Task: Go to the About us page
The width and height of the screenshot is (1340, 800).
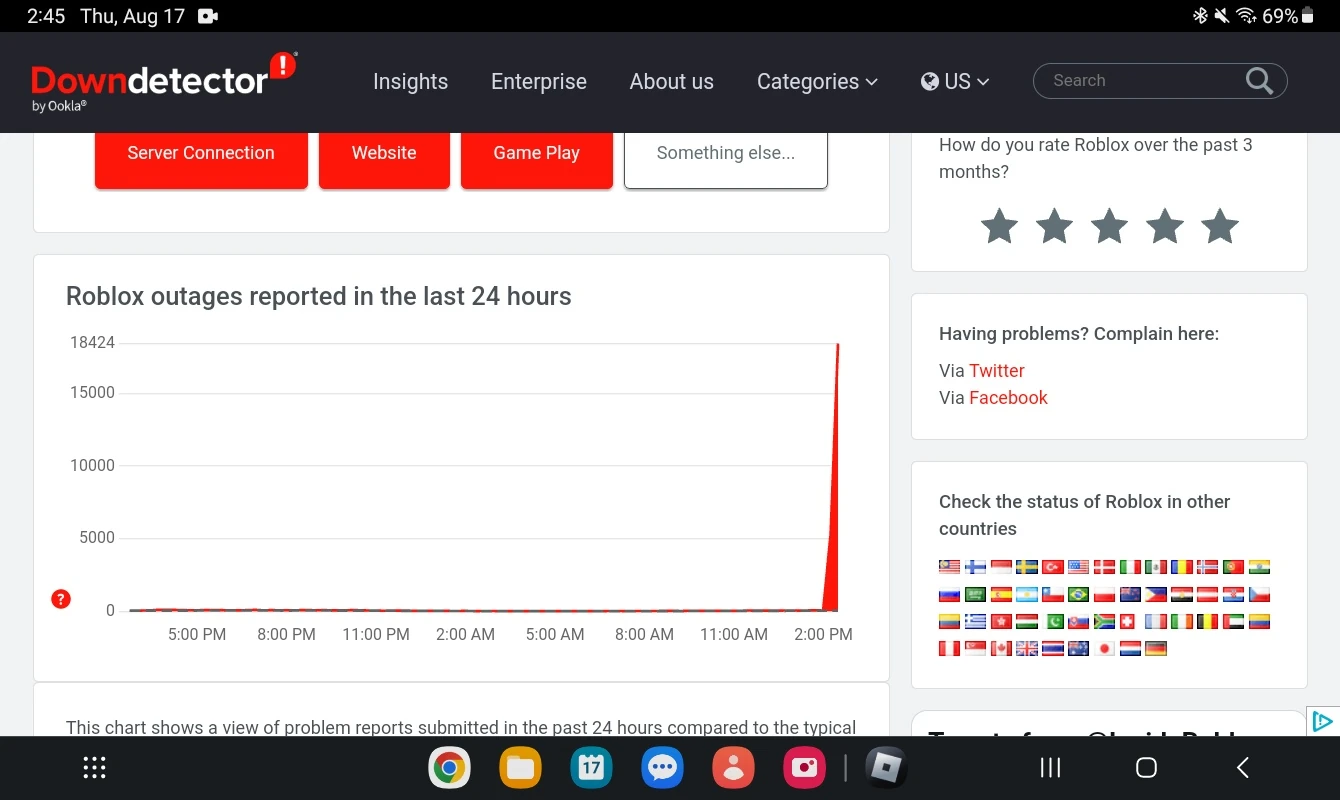Action: pos(671,81)
